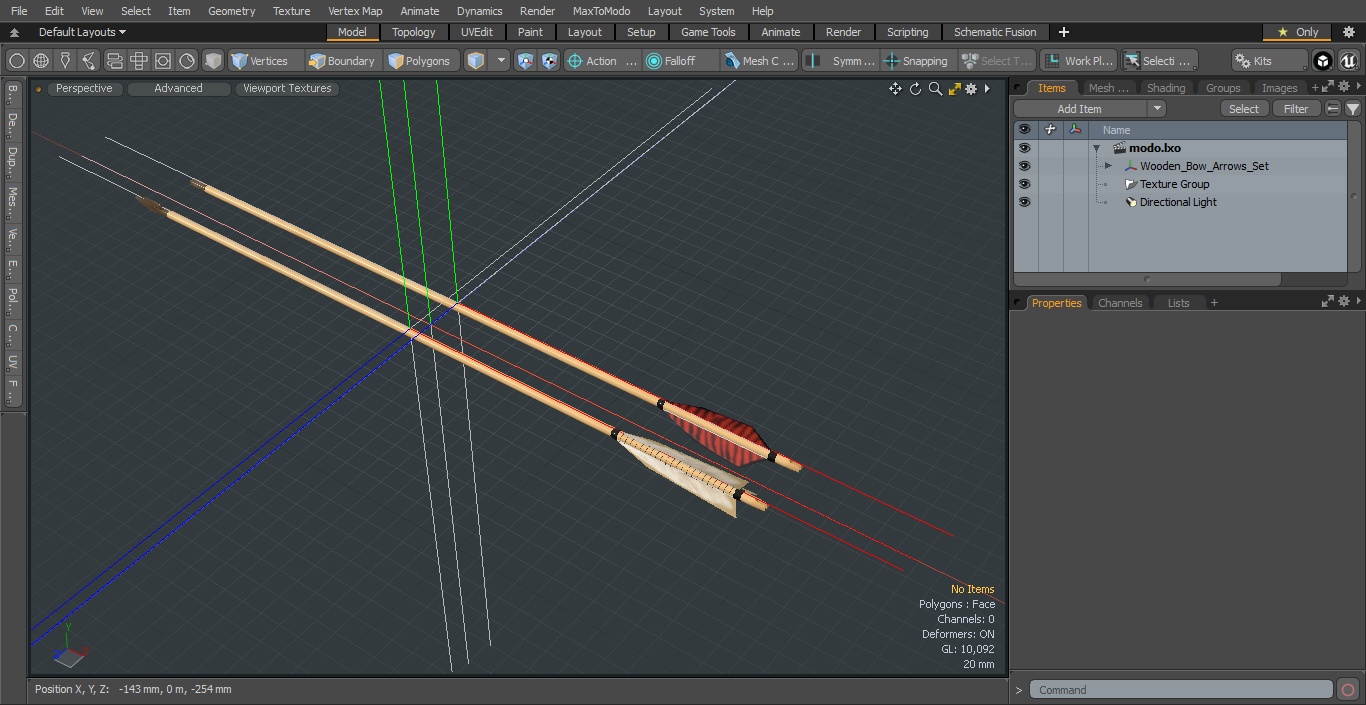Image resolution: width=1366 pixels, height=705 pixels.
Task: Toggle the Symmetry option
Action: (841, 61)
